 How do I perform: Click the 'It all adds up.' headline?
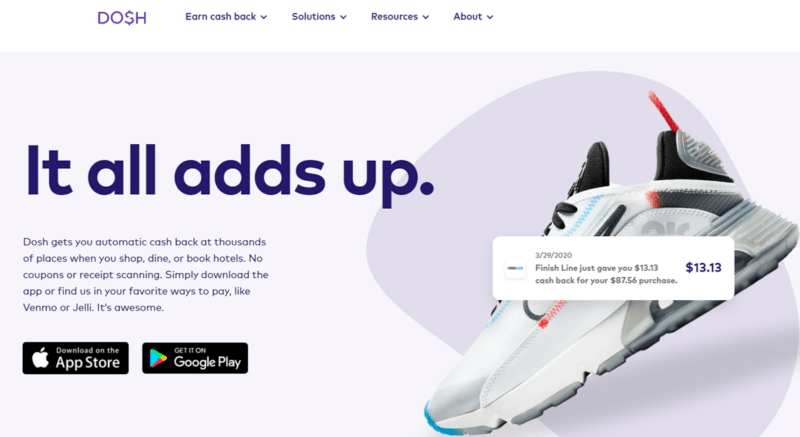click(230, 173)
